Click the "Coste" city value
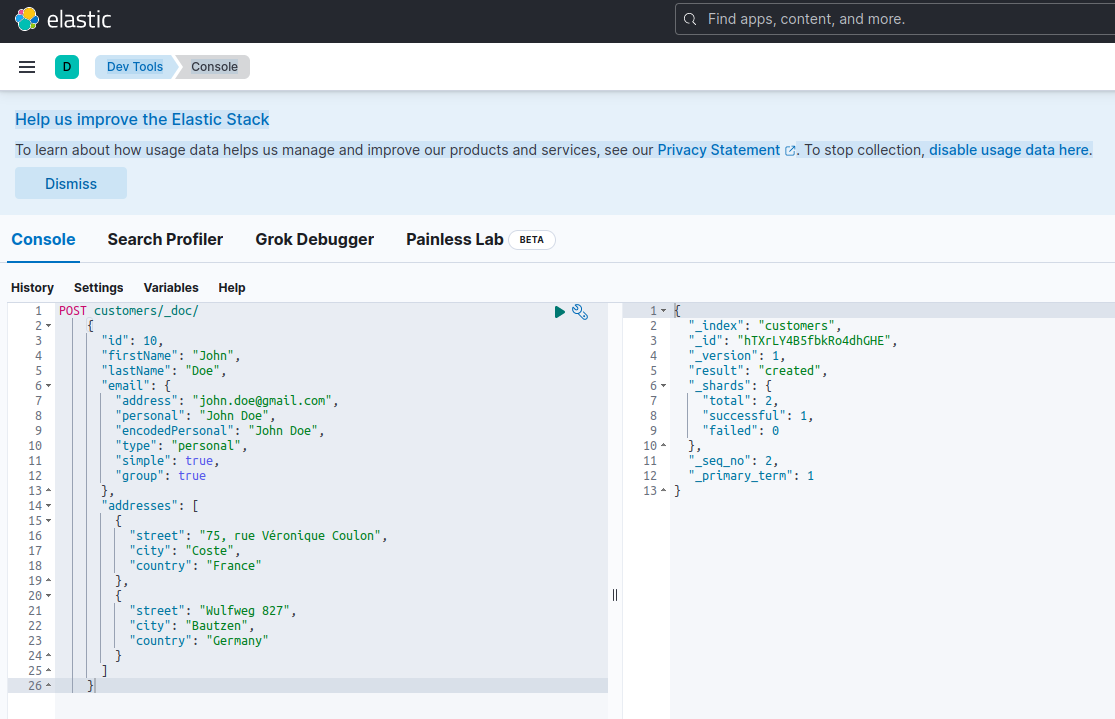Image resolution: width=1115 pixels, height=719 pixels. click(209, 550)
